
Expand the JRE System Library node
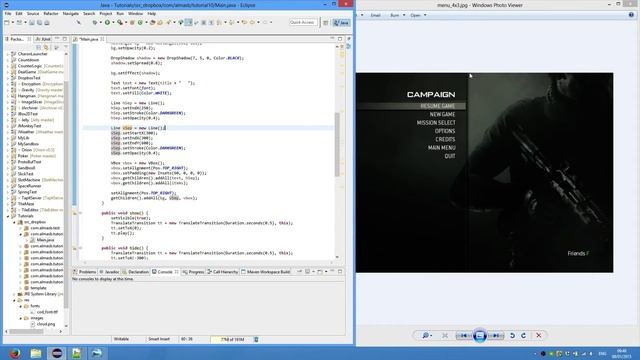tap(14, 294)
